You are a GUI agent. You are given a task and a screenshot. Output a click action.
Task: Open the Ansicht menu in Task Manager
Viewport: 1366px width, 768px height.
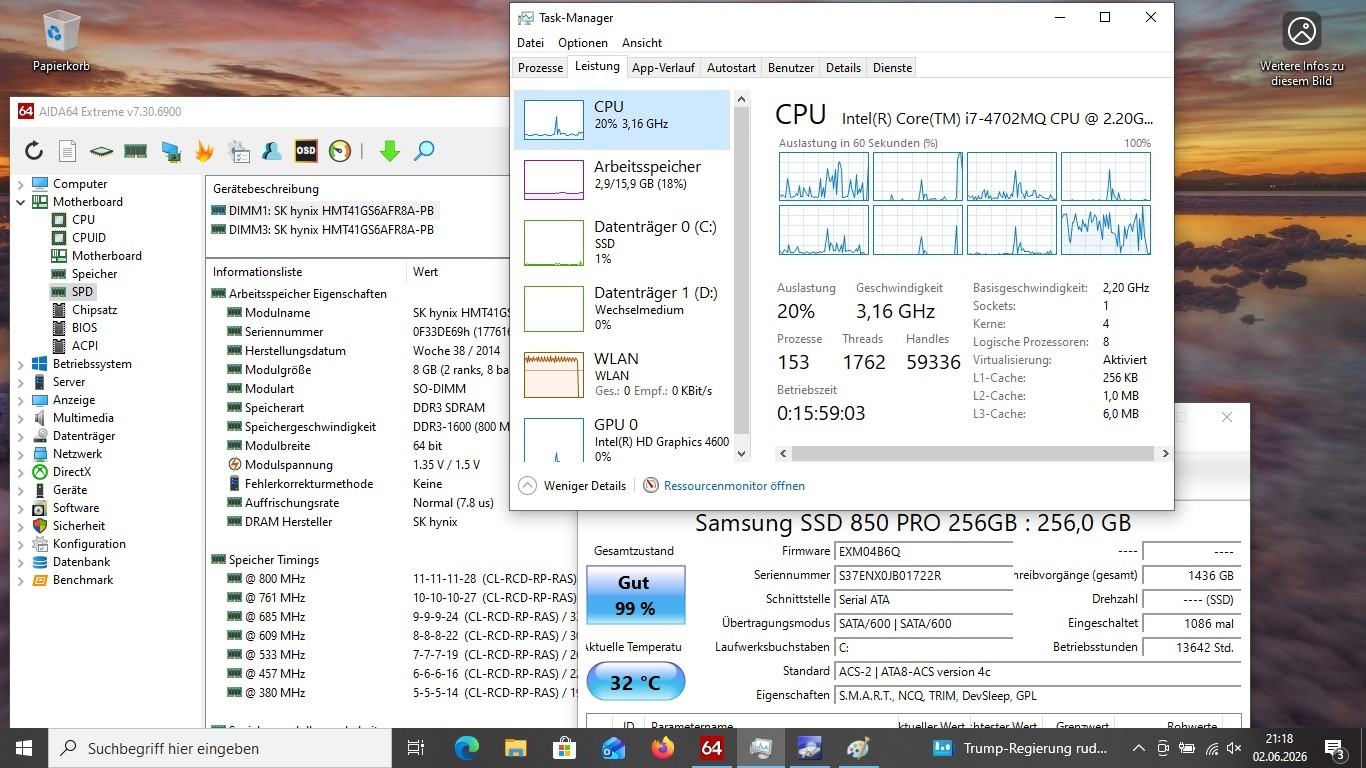click(642, 43)
